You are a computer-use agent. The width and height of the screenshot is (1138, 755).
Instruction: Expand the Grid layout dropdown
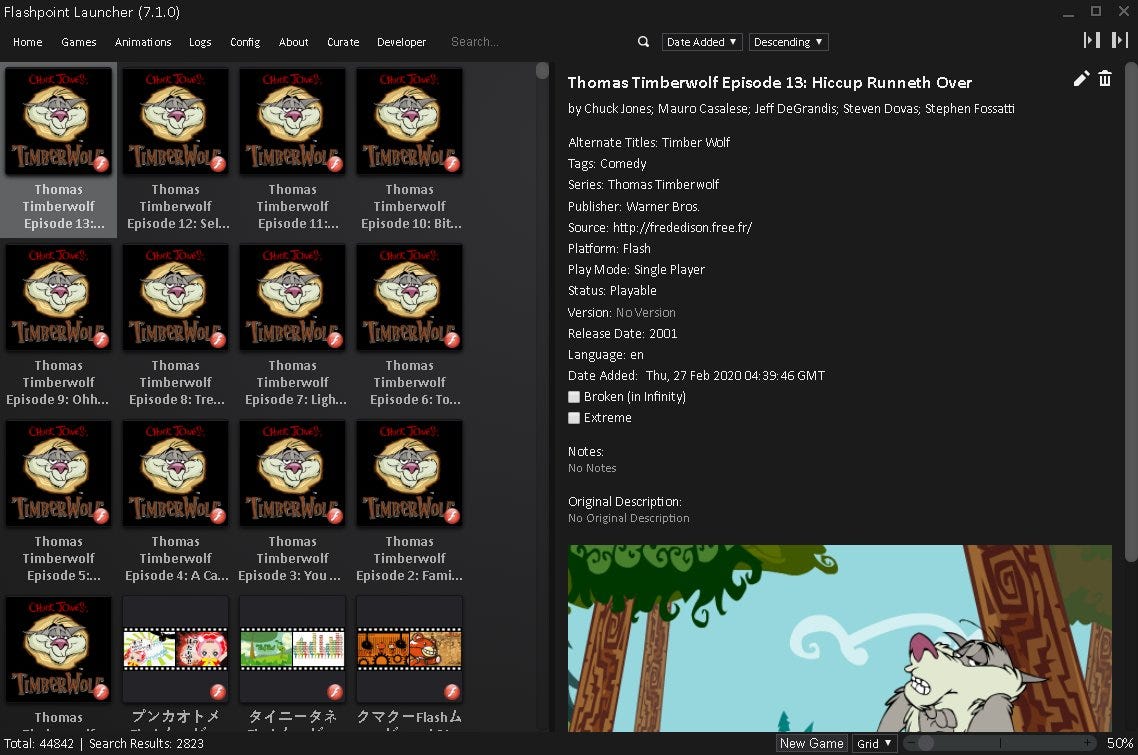pos(874,743)
